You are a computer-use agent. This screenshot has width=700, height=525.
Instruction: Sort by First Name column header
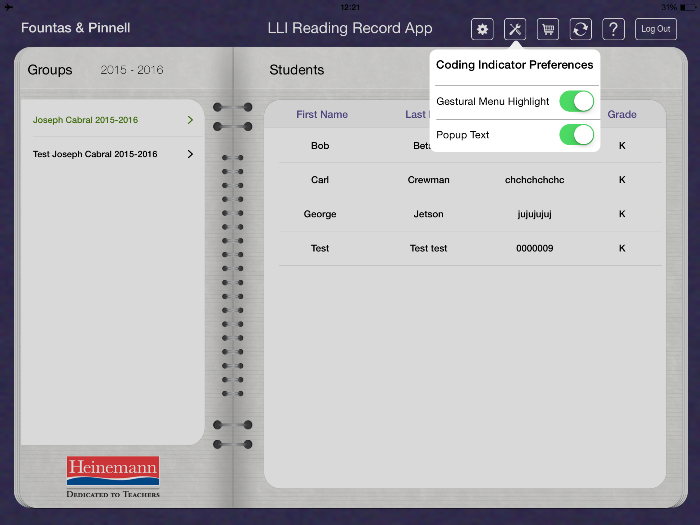[322, 115]
